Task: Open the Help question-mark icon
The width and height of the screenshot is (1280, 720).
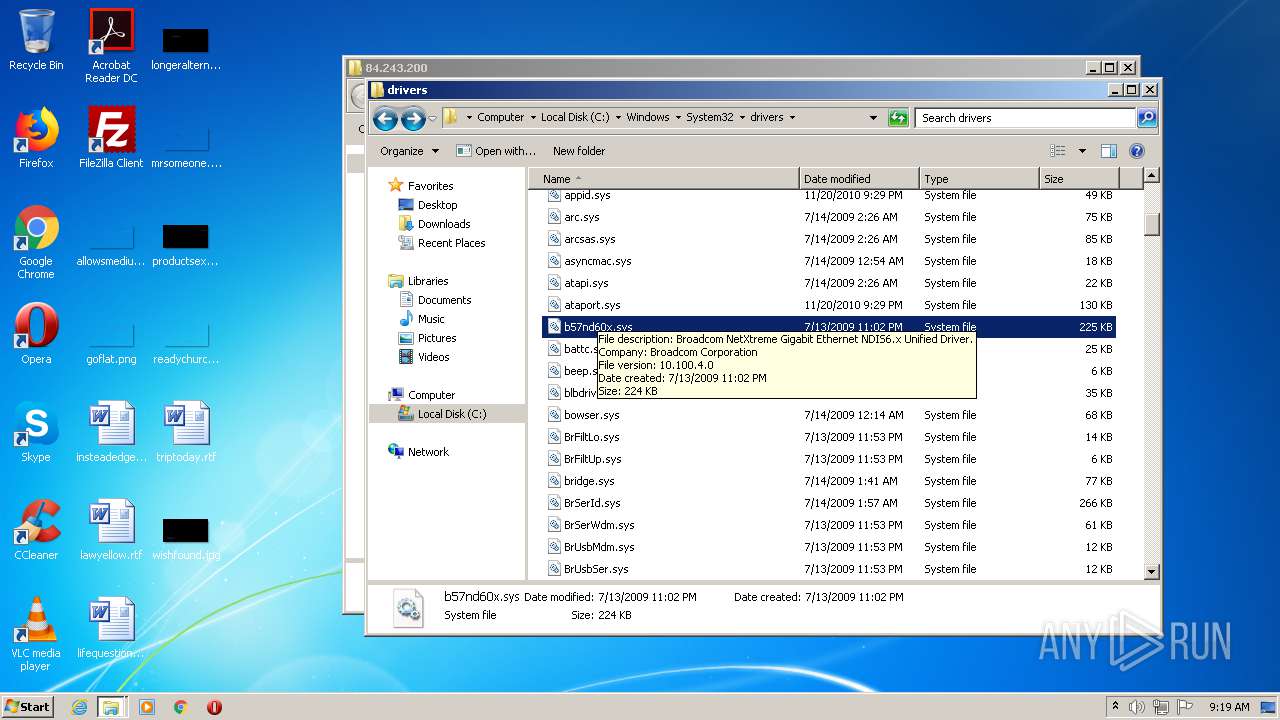Action: 1136,151
